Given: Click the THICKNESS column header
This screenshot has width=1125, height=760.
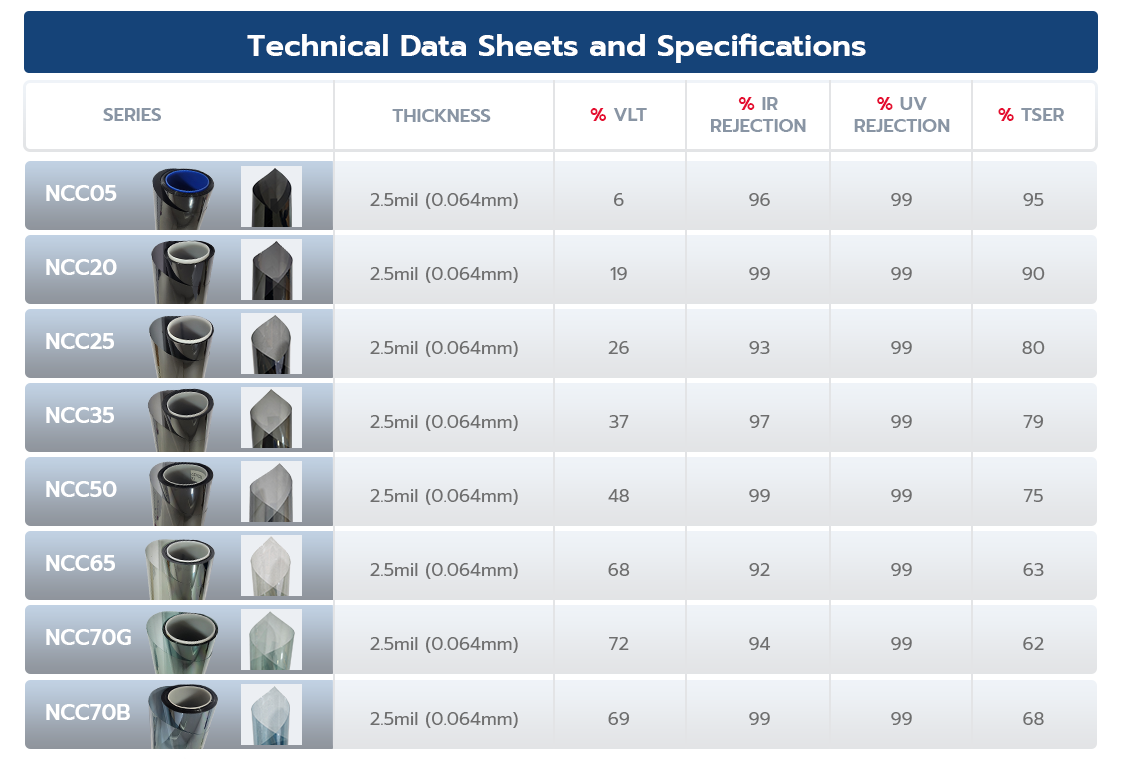Looking at the screenshot, I should pos(441,116).
